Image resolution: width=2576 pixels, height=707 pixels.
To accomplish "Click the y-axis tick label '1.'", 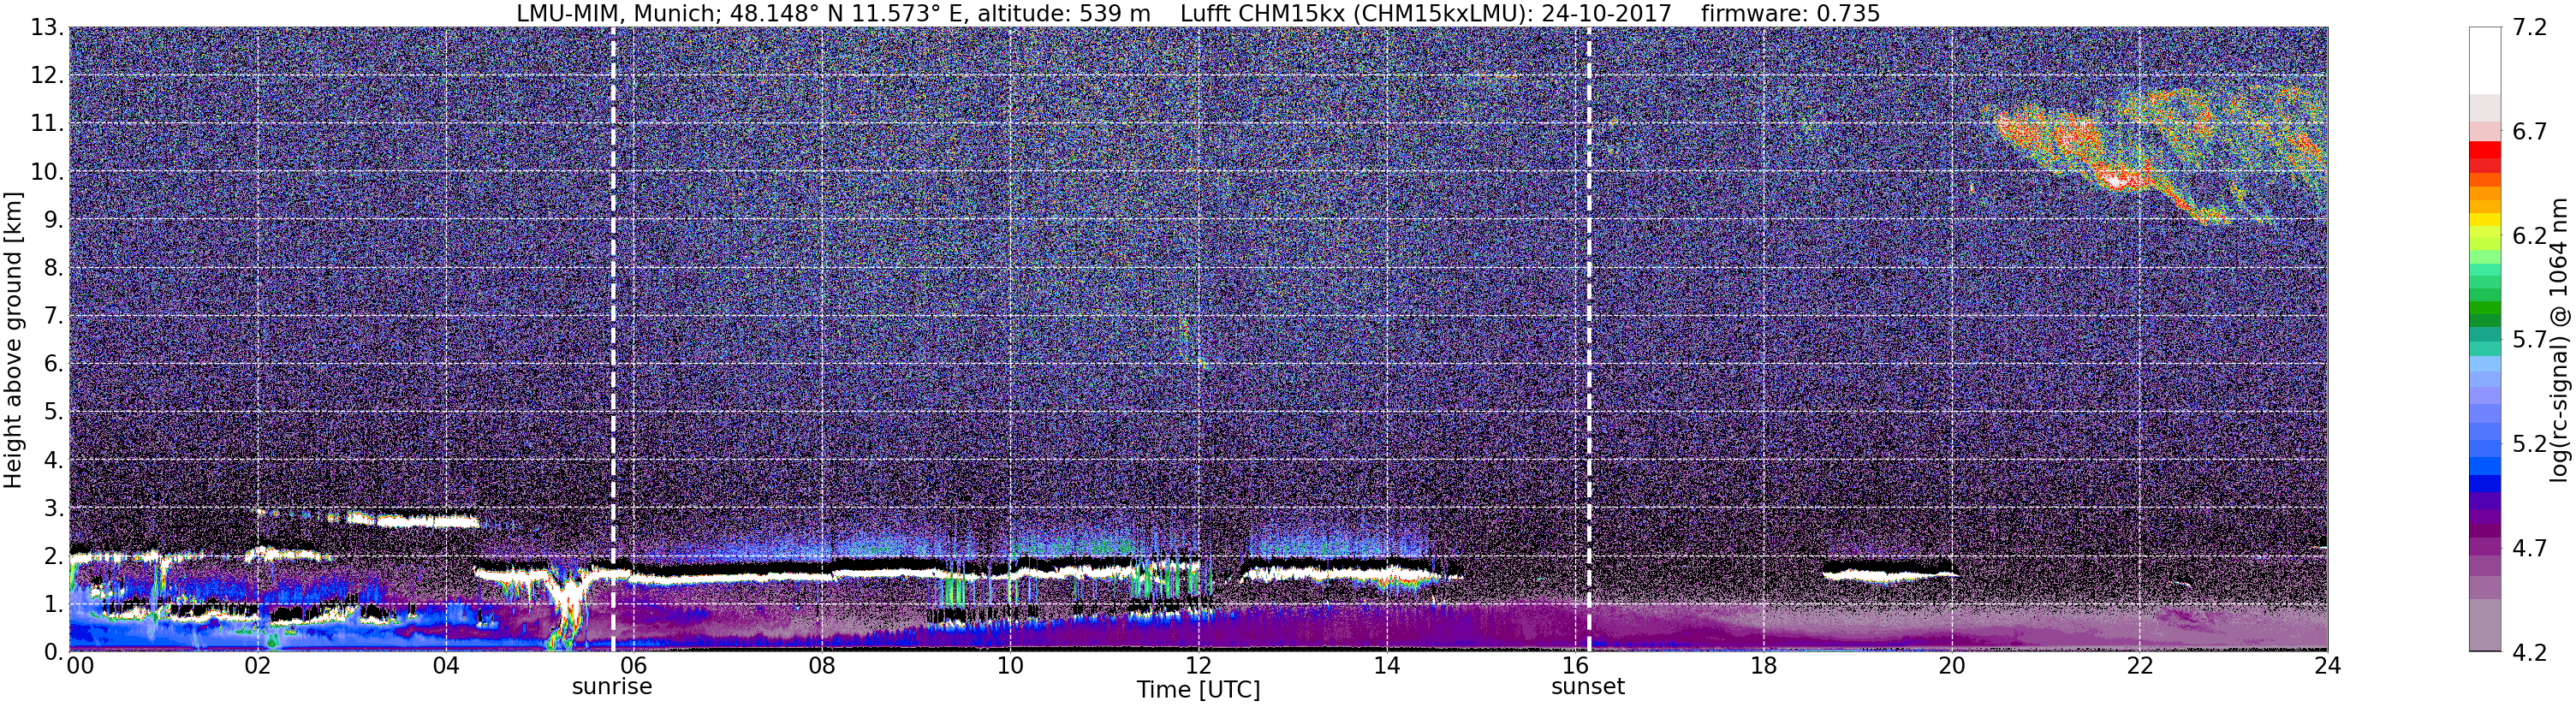I will click(x=54, y=603).
